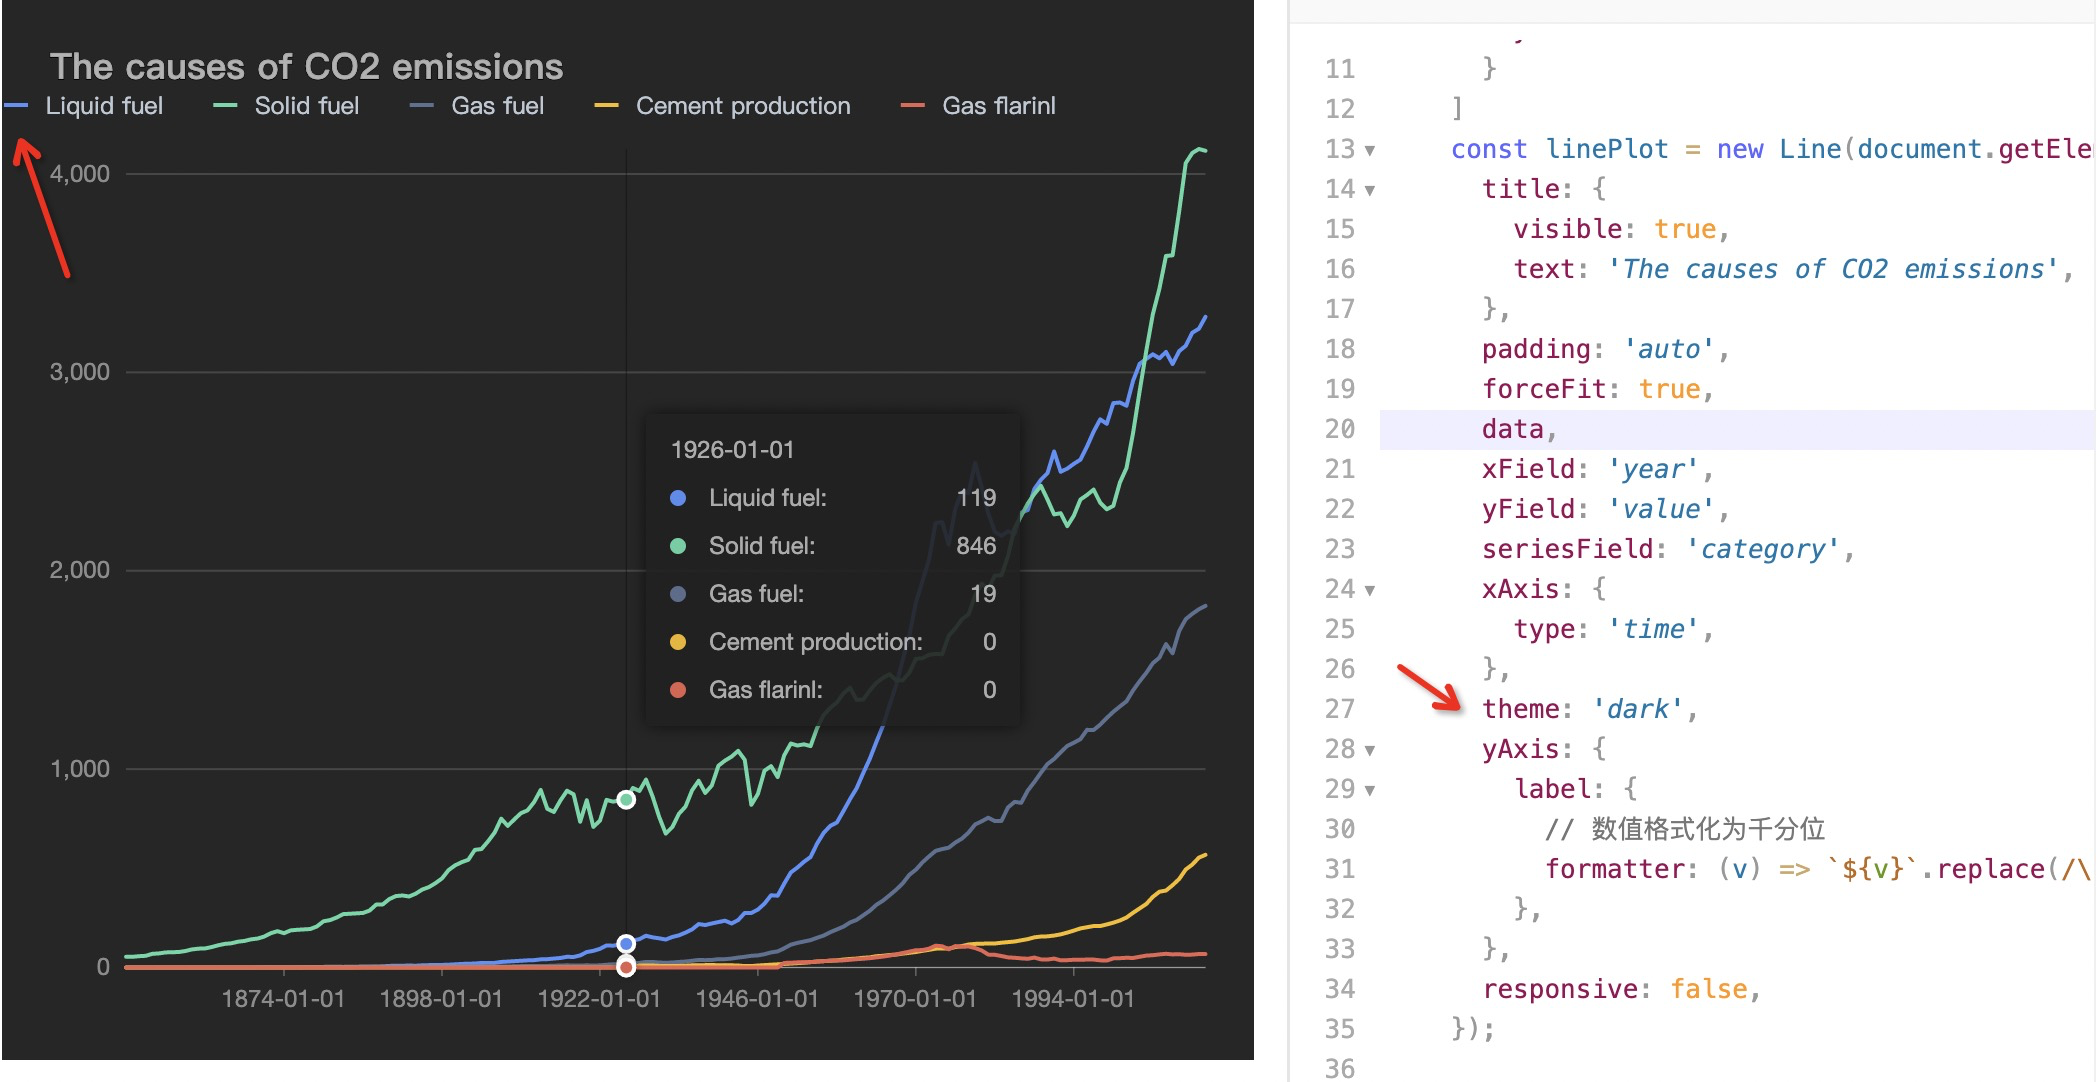Click the red Gas flarinl legend marker
The height and width of the screenshot is (1082, 2096).
click(911, 104)
